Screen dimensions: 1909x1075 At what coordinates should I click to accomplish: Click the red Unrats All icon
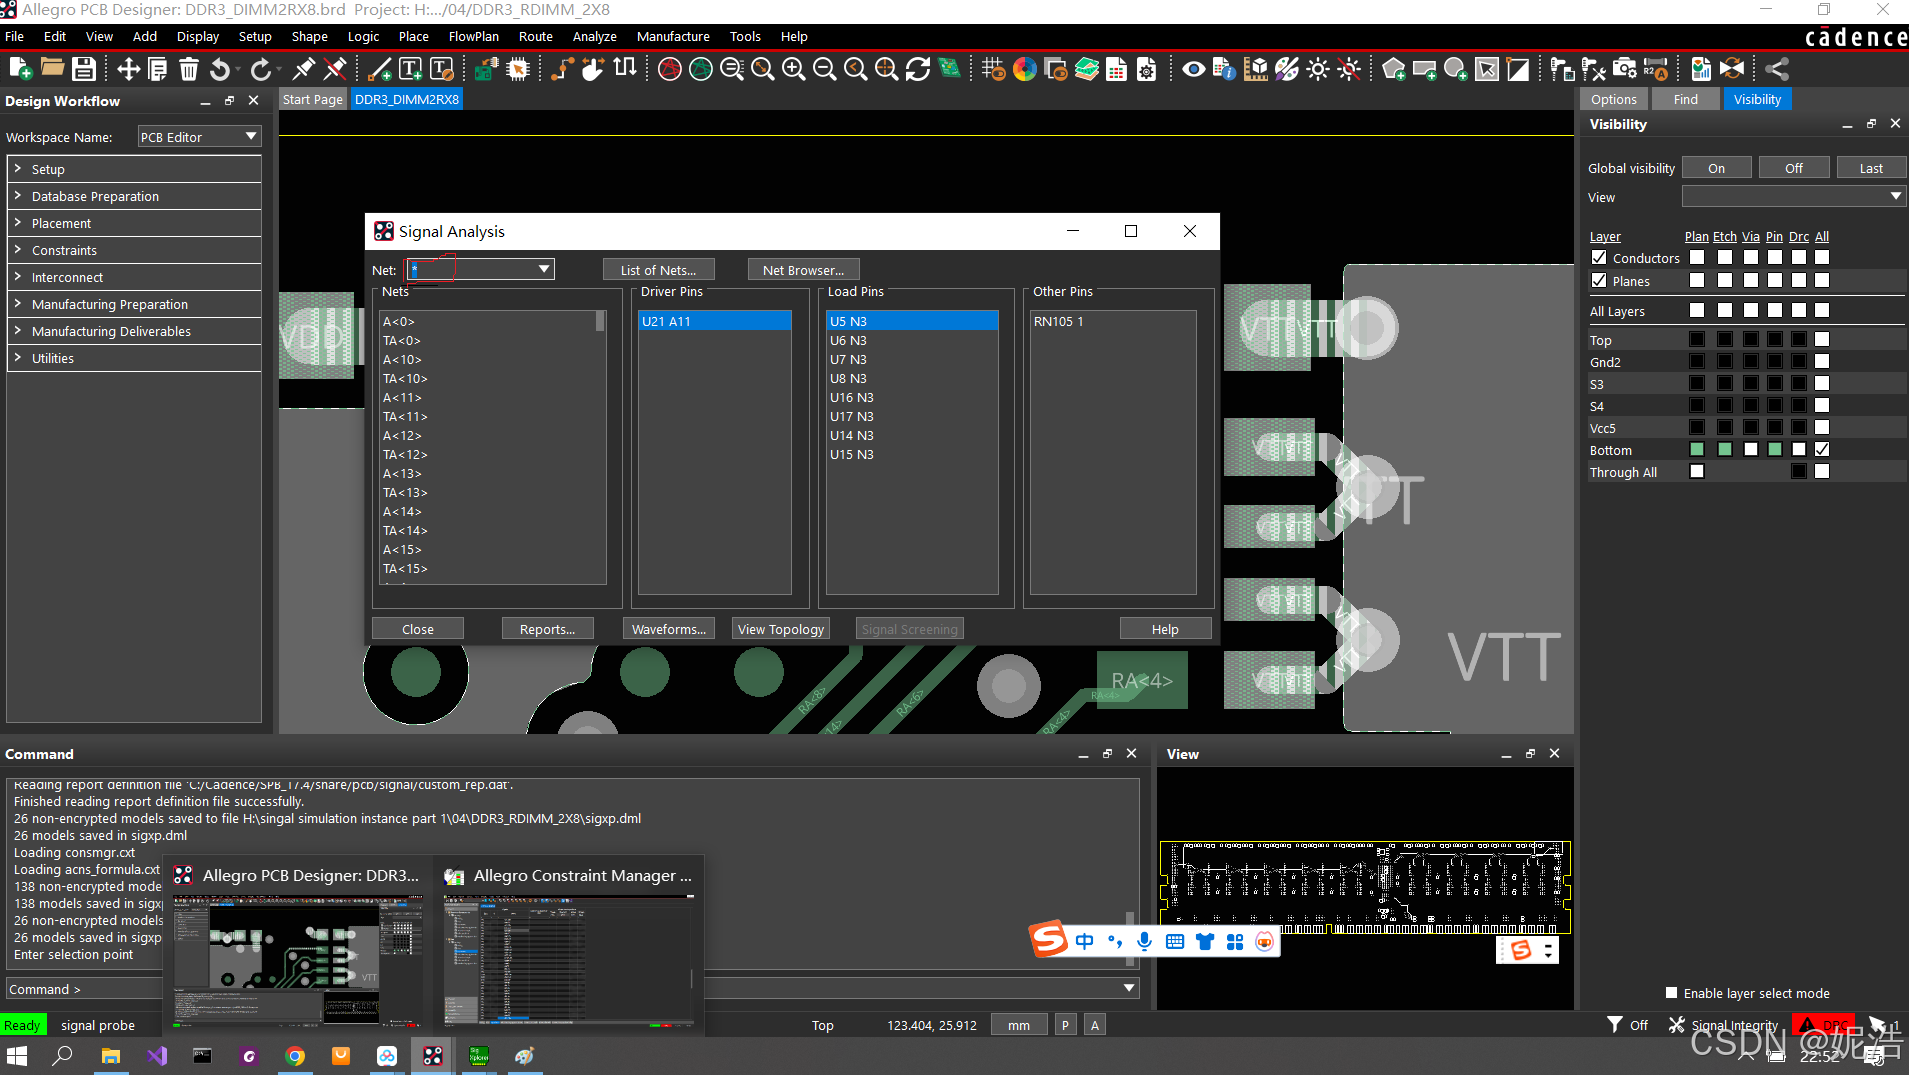click(x=670, y=69)
